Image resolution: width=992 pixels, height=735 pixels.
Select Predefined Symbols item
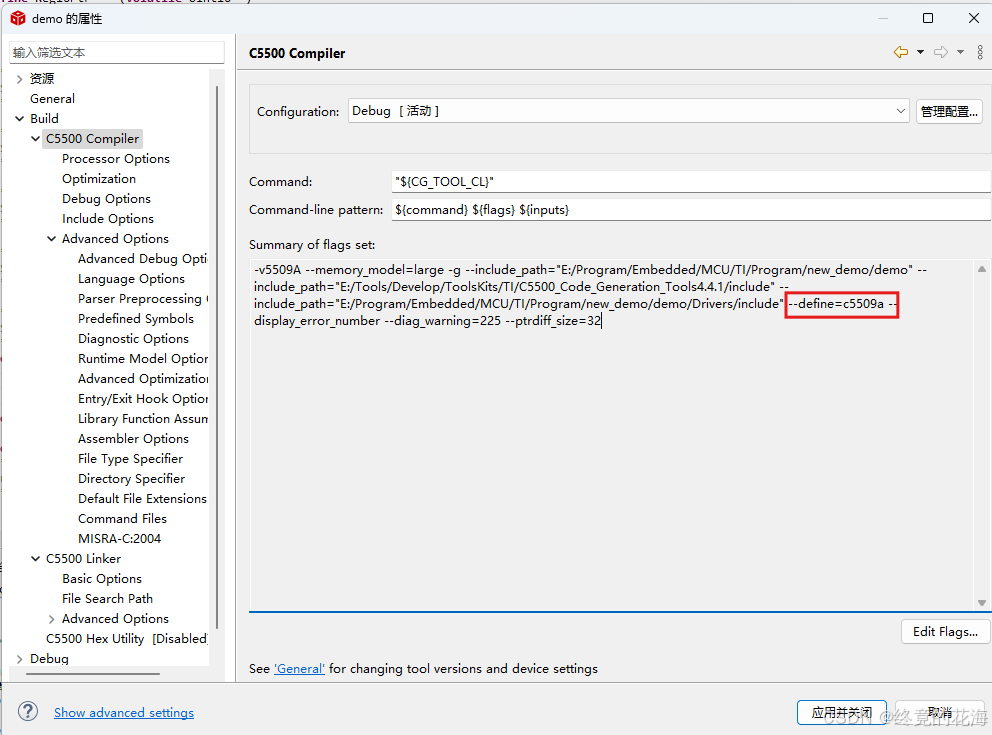point(136,319)
